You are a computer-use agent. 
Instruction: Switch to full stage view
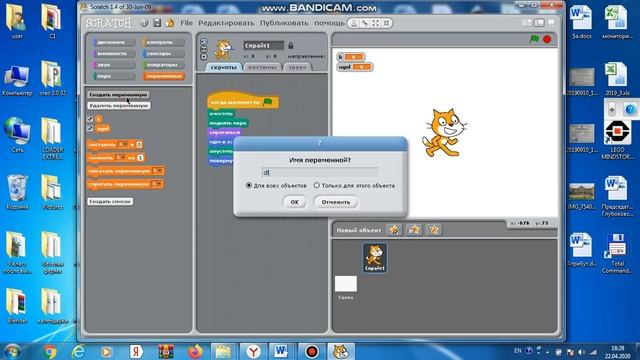click(539, 22)
